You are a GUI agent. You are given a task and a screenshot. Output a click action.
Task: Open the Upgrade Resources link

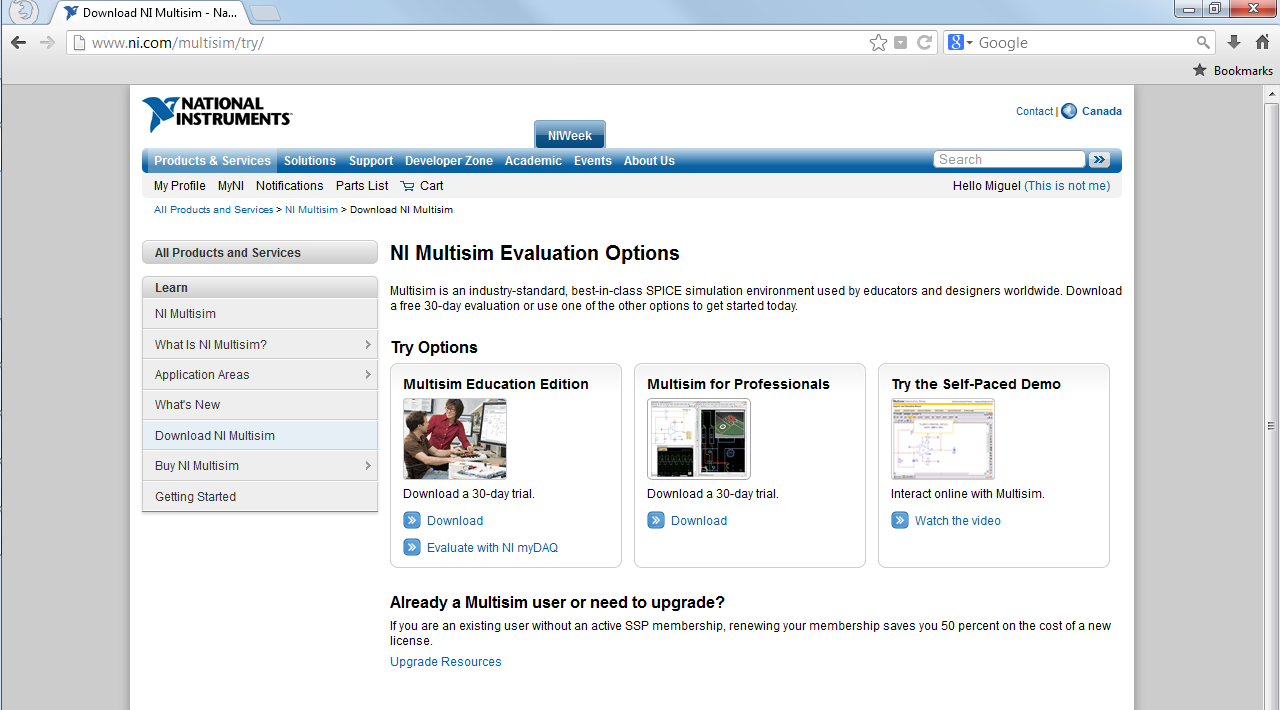pos(446,662)
